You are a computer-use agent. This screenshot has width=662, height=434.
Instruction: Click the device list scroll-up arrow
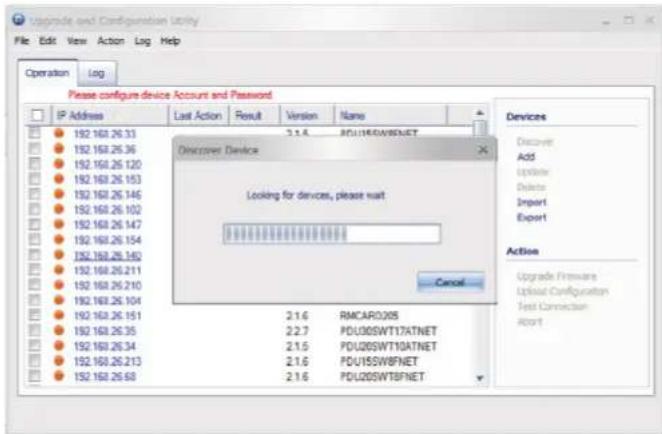pos(480,113)
